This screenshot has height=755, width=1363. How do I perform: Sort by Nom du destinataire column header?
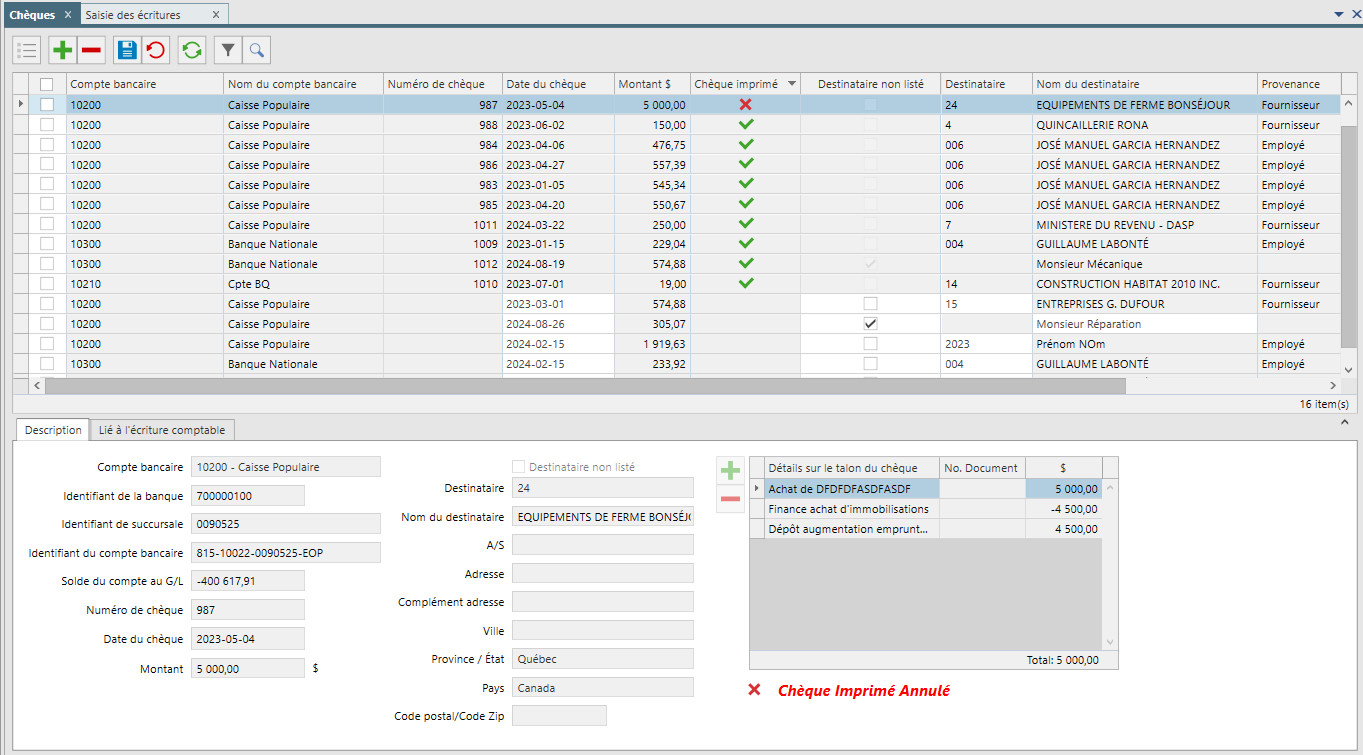click(1144, 84)
